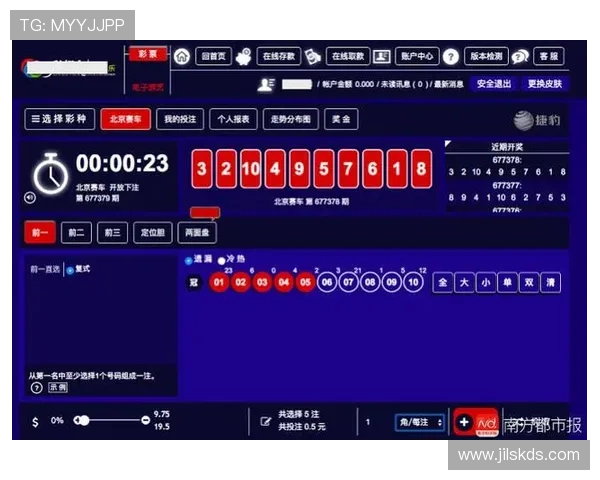This screenshot has height=480, width=600.
Task: Open the 角/每注 unit dropdown
Action: pos(419,422)
